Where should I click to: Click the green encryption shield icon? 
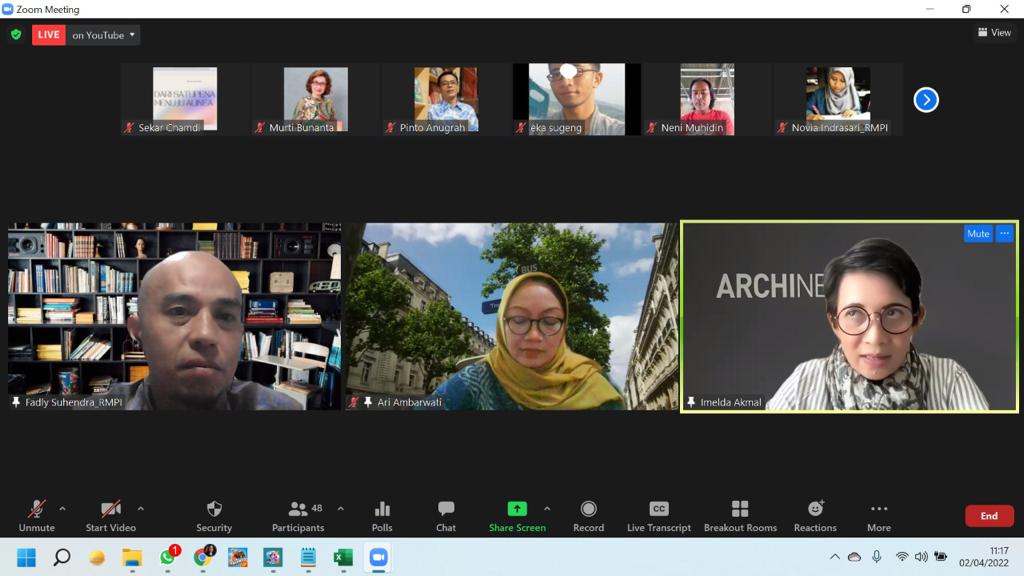pos(16,35)
